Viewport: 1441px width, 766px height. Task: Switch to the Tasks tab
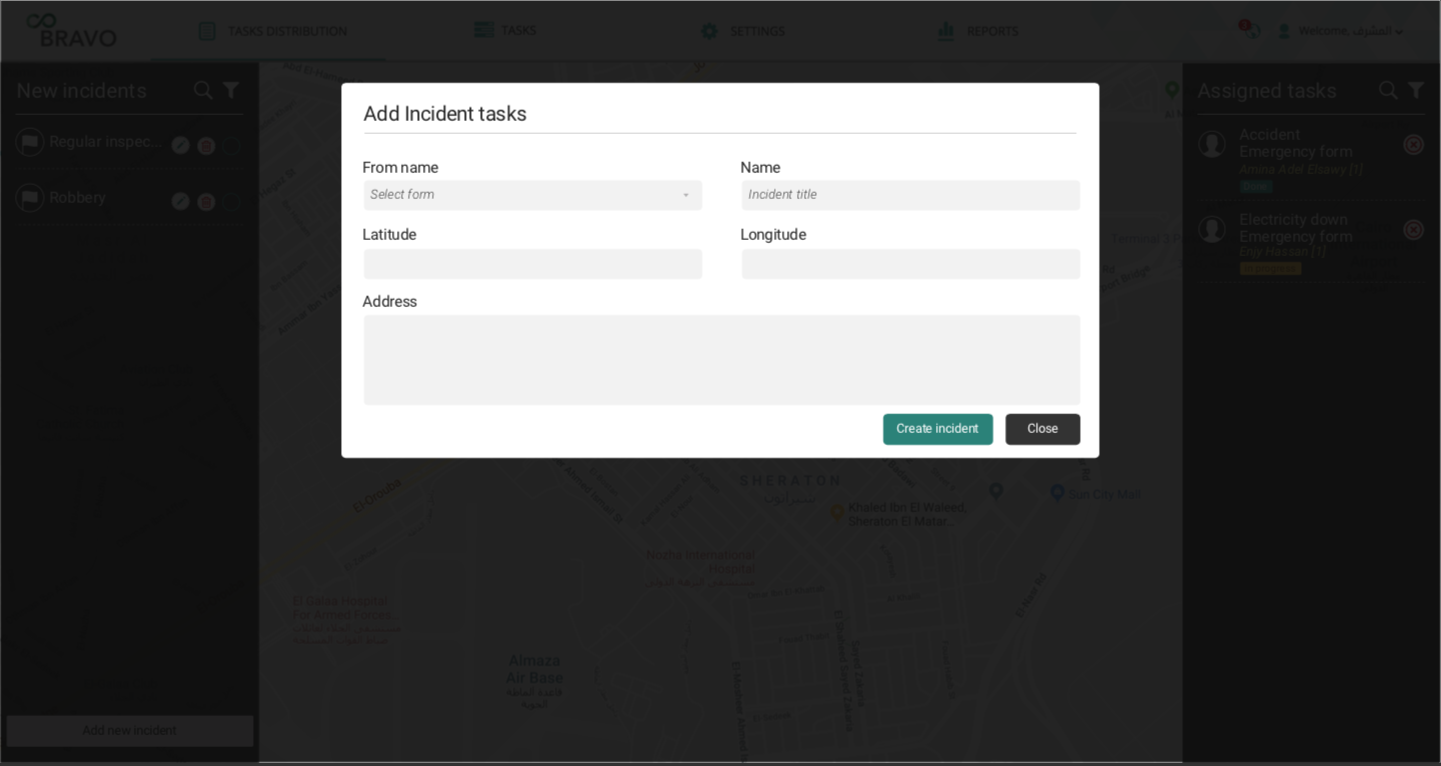click(505, 30)
